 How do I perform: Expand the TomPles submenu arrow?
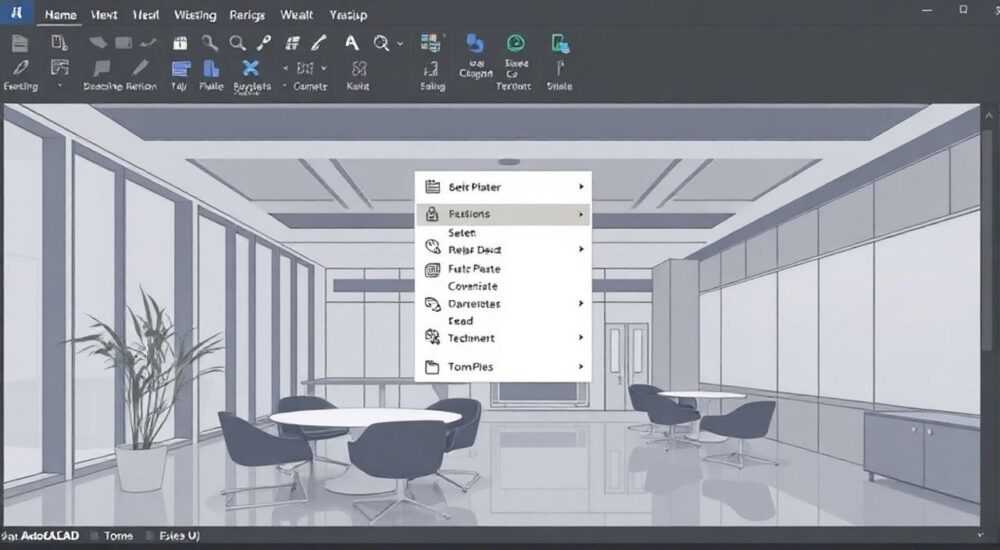(x=581, y=366)
